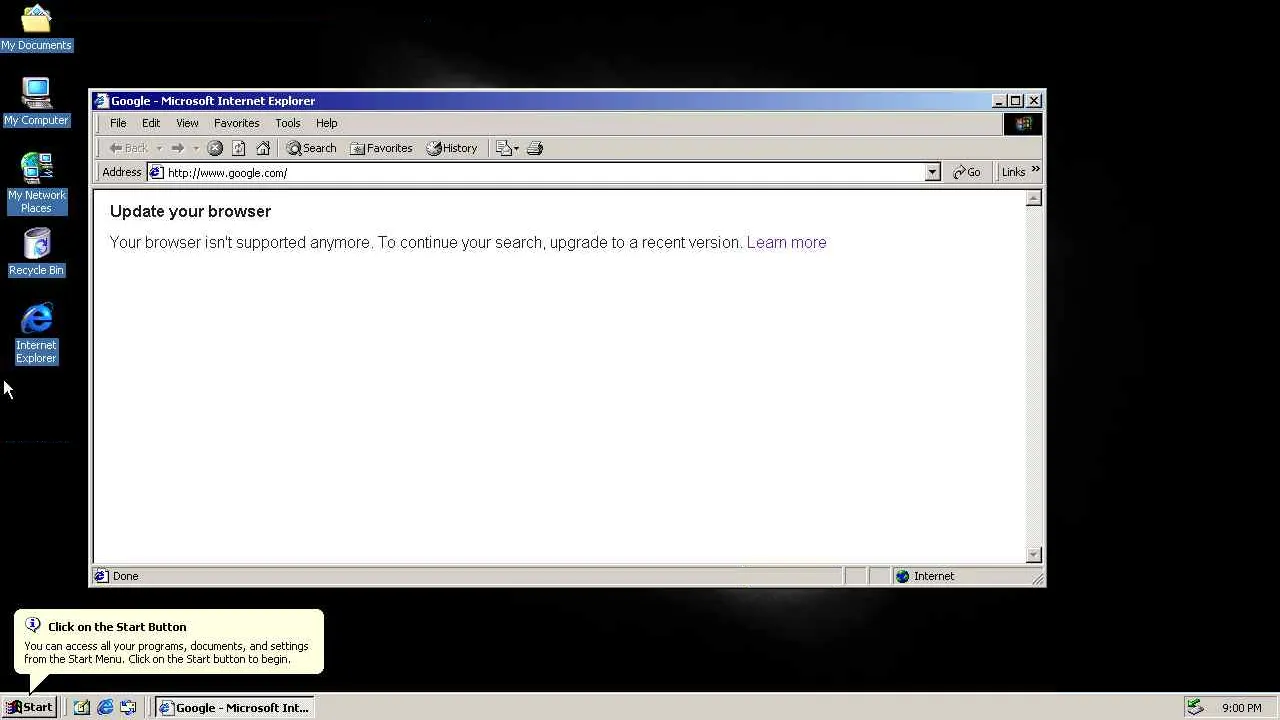Select the My Computer desktop icon
Screen dimensions: 1280x720
point(36,102)
